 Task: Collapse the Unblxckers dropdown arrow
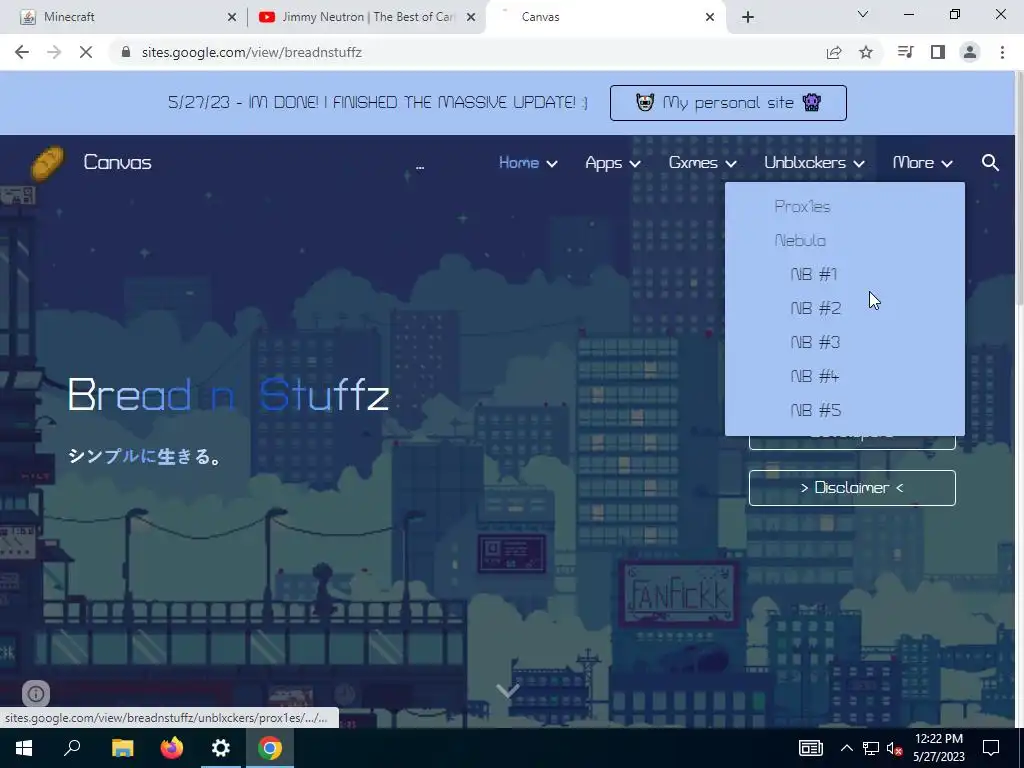click(x=859, y=164)
